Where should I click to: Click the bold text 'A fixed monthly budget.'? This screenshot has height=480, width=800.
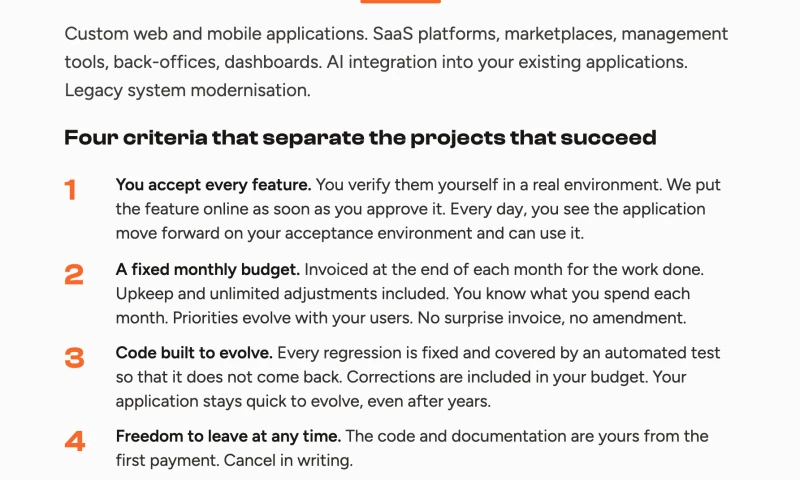pos(208,269)
